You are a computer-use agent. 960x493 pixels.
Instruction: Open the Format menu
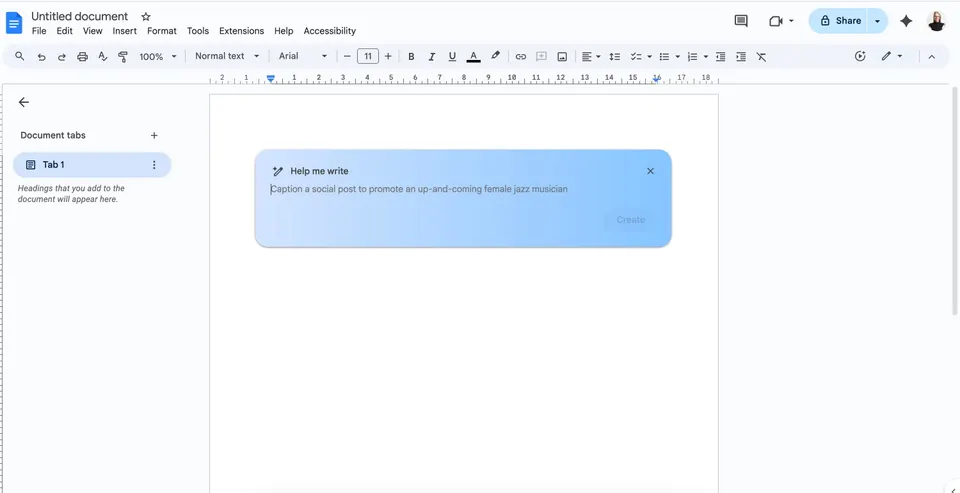[x=162, y=31]
